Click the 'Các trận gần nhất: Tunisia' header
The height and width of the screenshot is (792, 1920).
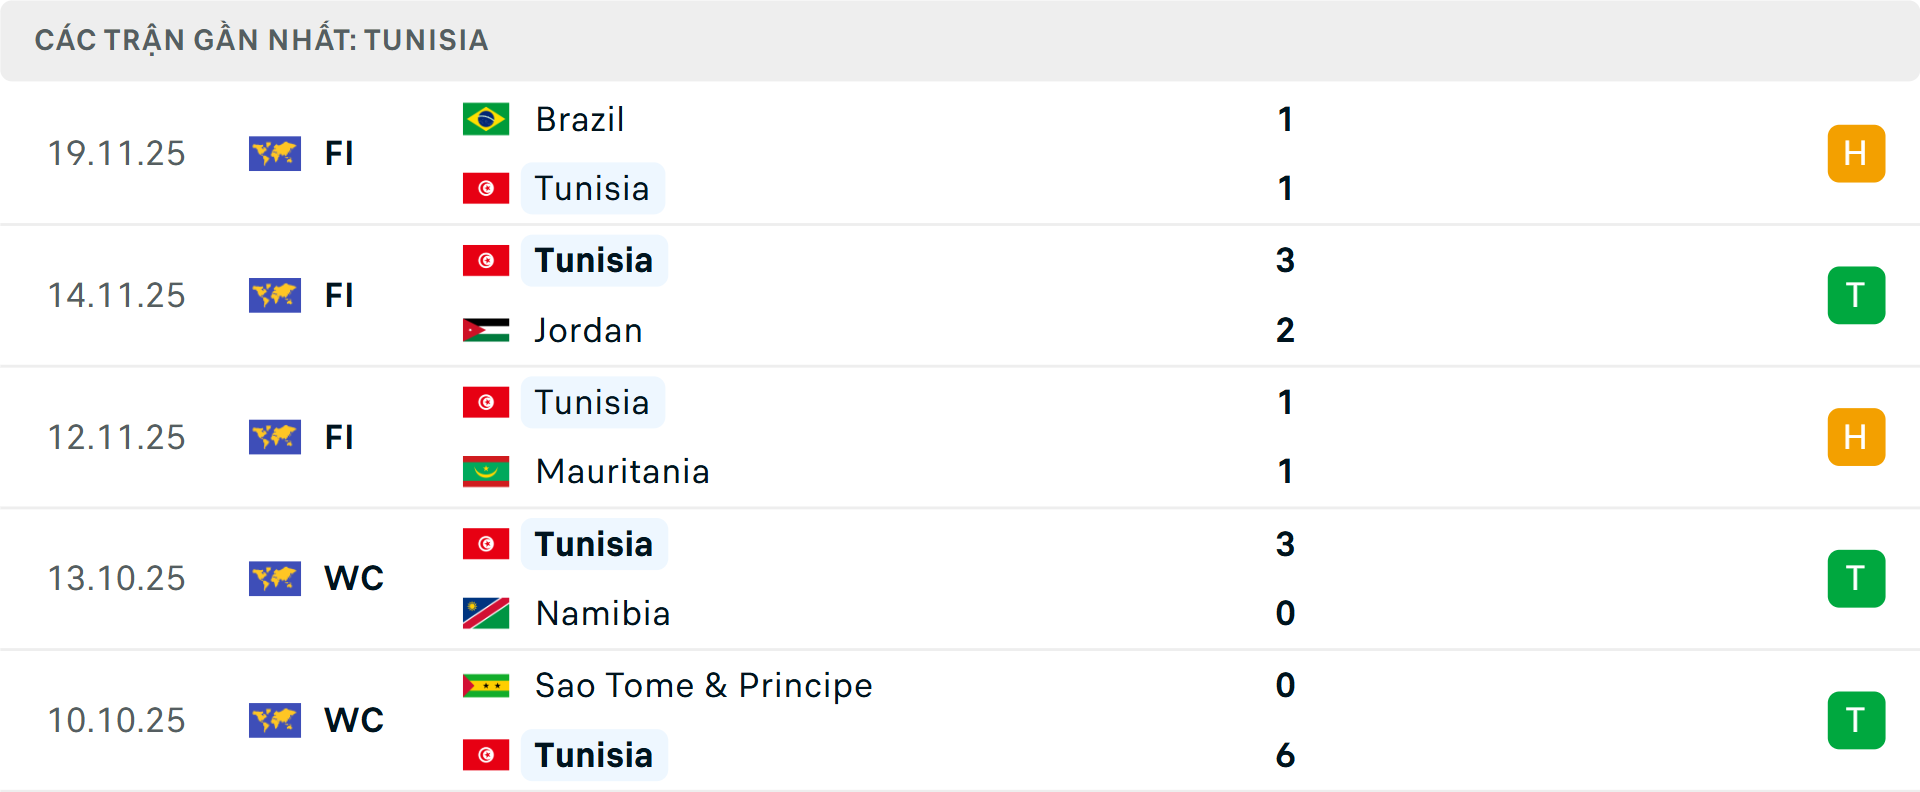pos(261,40)
